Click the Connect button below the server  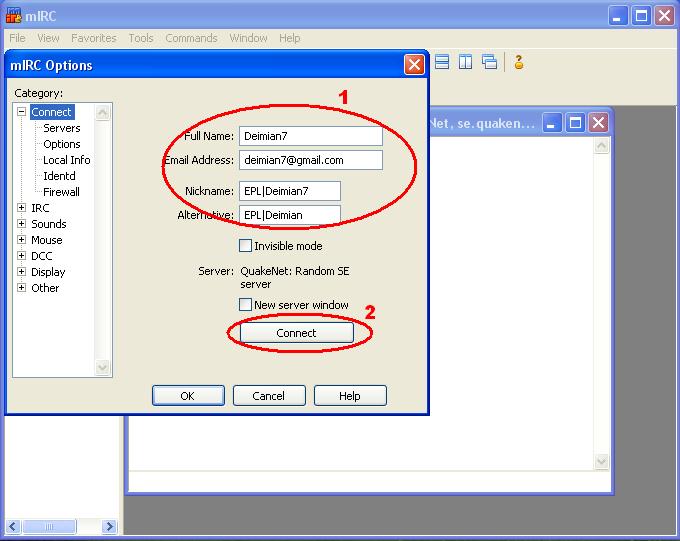(x=297, y=333)
